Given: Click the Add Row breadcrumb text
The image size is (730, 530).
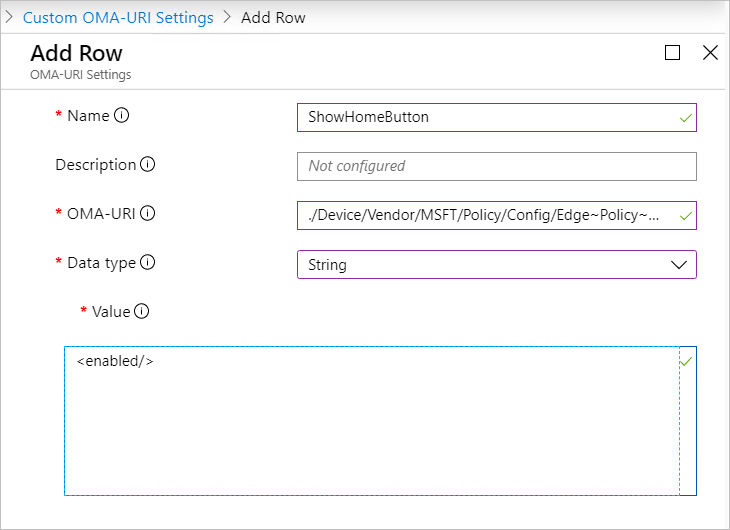Looking at the screenshot, I should [273, 18].
